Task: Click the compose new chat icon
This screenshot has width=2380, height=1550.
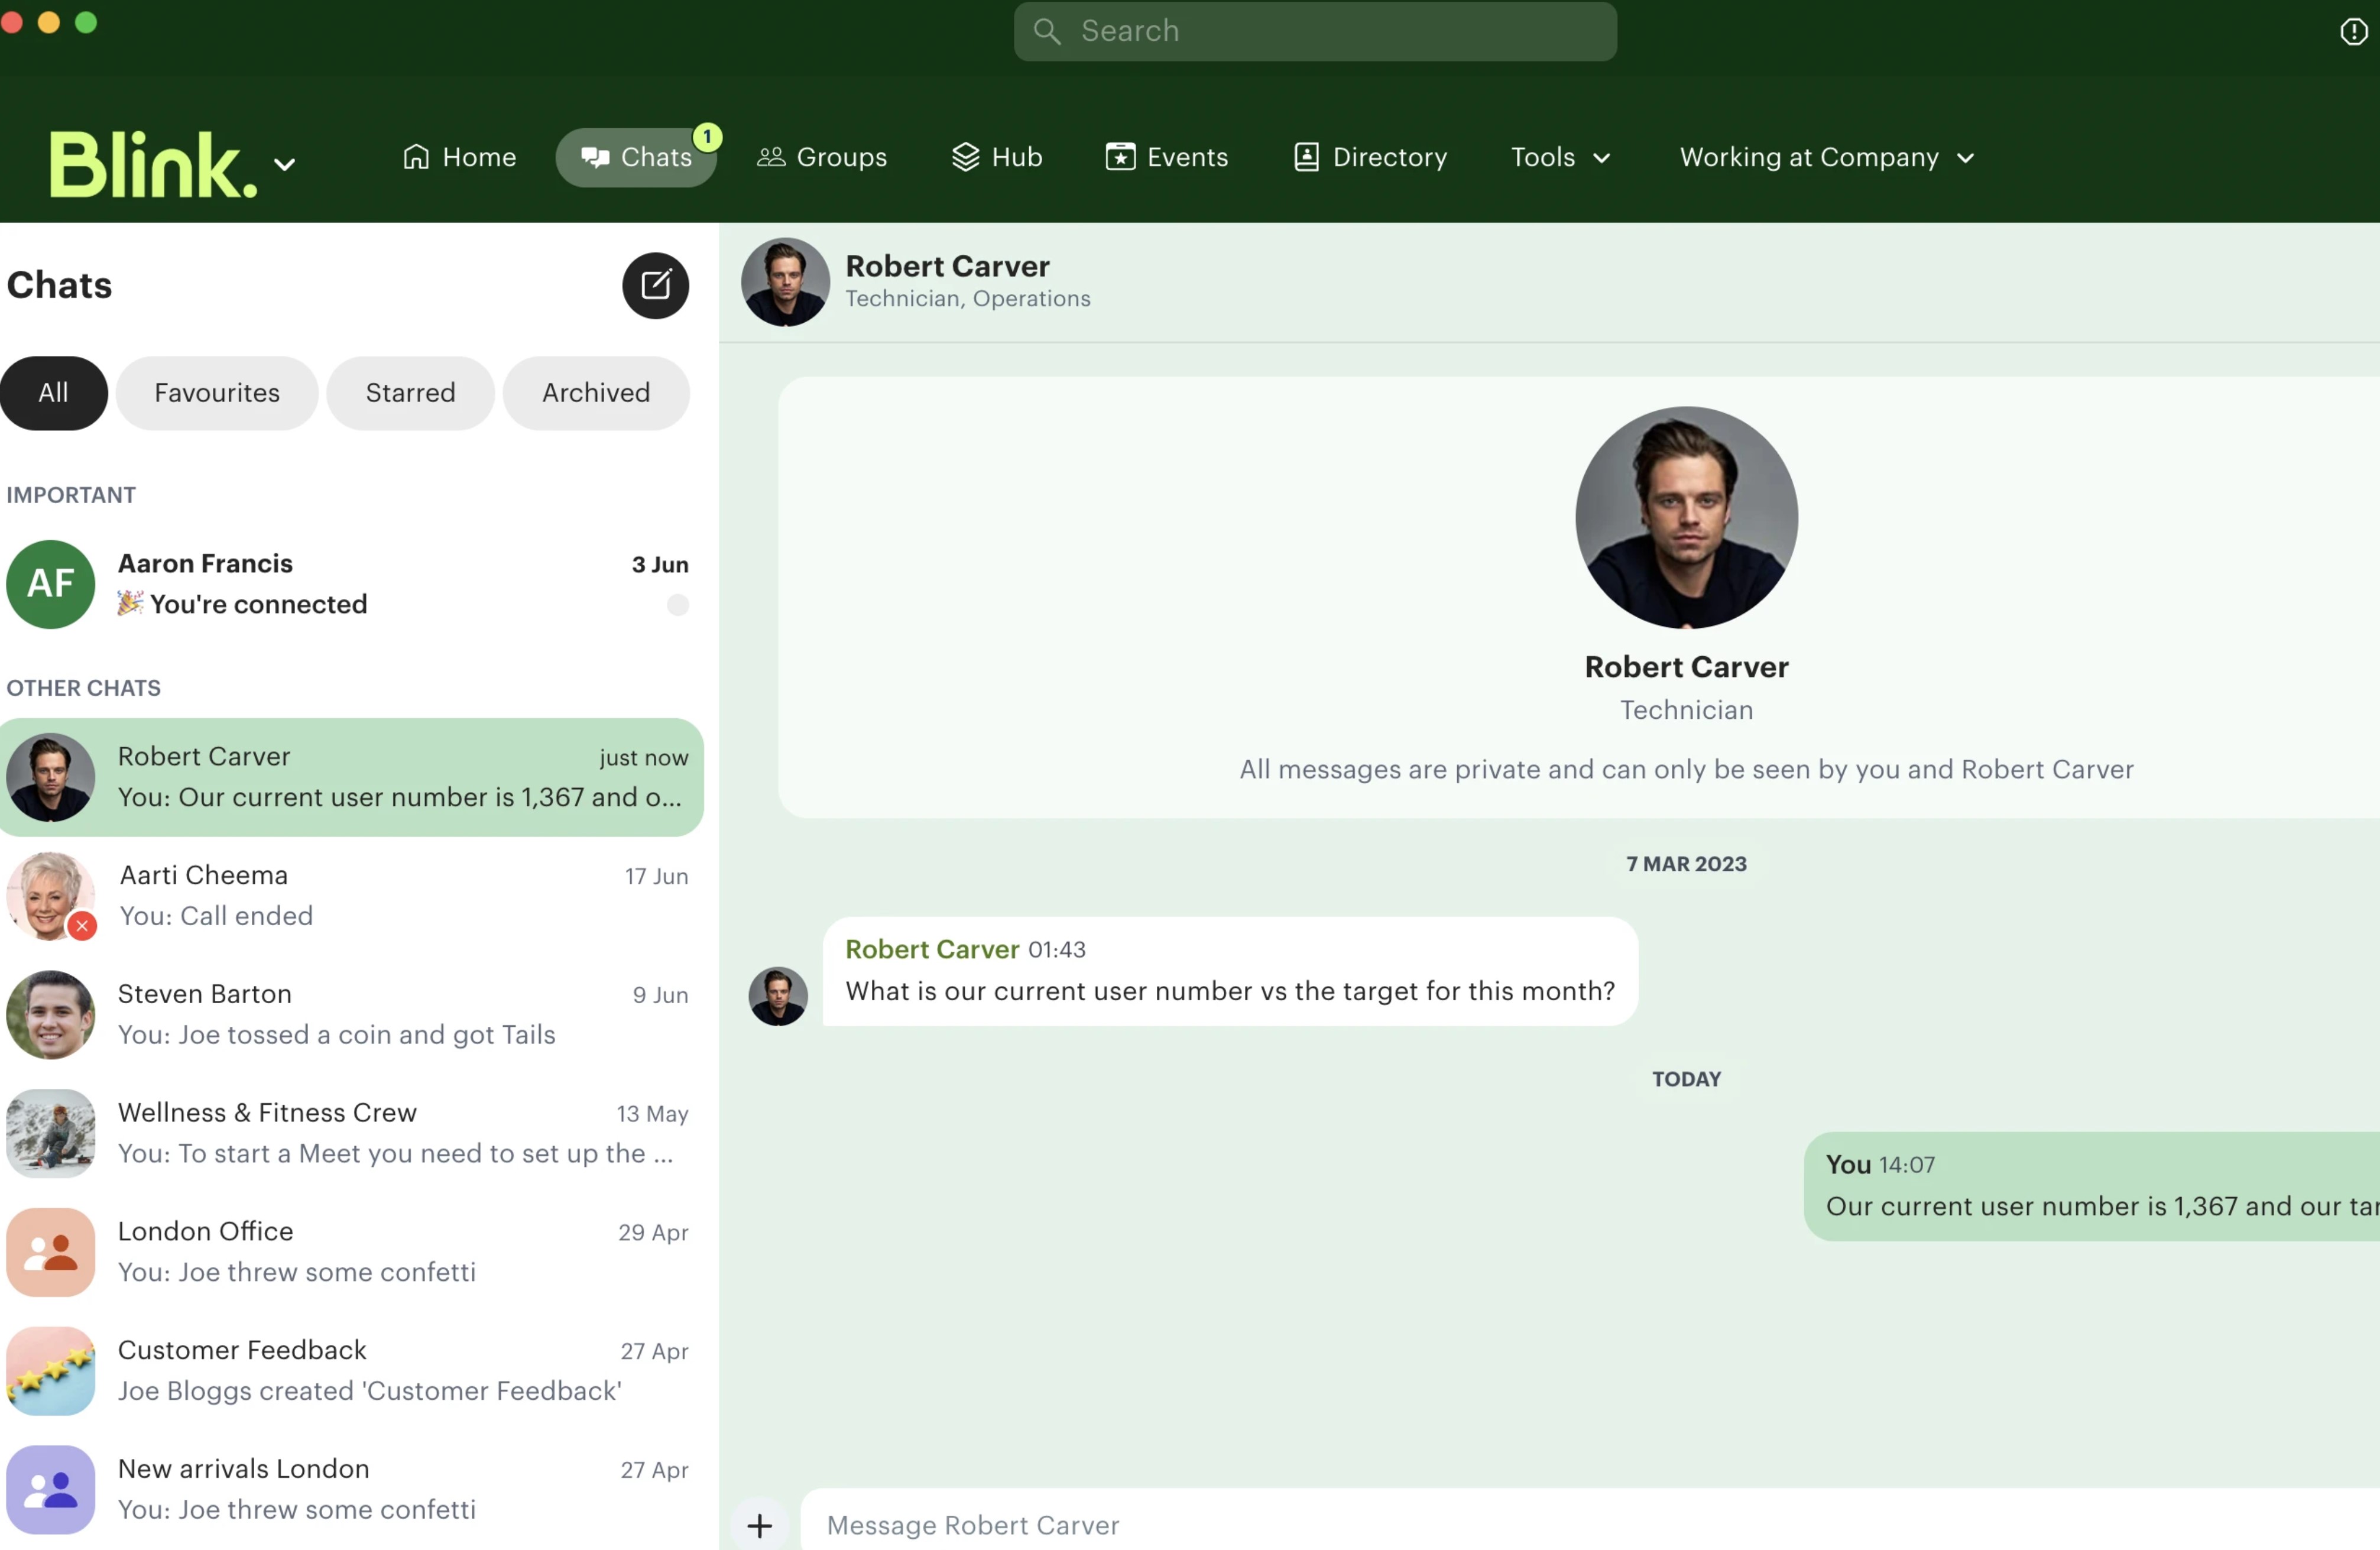Action: pyautogui.click(x=655, y=285)
